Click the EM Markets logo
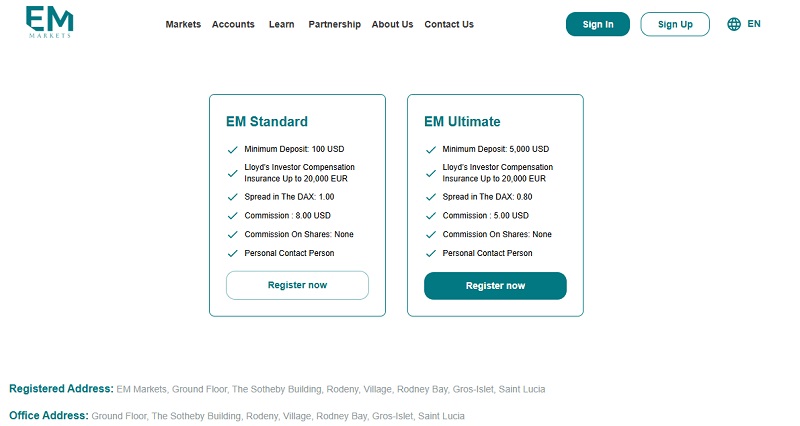800x426 pixels. pyautogui.click(x=49, y=22)
